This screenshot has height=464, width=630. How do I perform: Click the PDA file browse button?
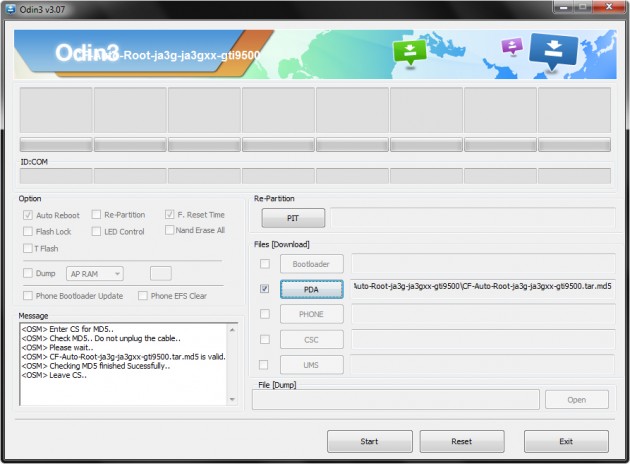pyautogui.click(x=311, y=289)
